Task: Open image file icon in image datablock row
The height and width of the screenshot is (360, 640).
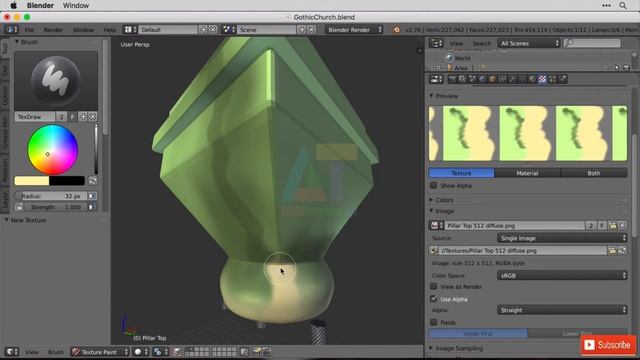Action: 612,225
